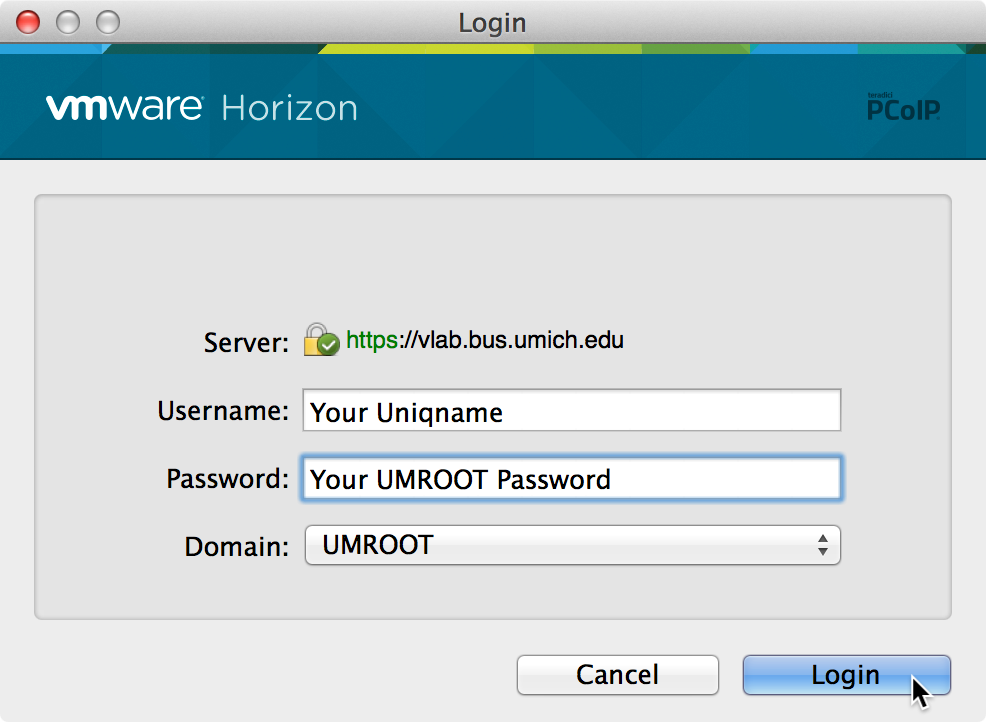The width and height of the screenshot is (986, 722).
Task: Focus the Username field with Your Uniqname
Action: pos(571,411)
